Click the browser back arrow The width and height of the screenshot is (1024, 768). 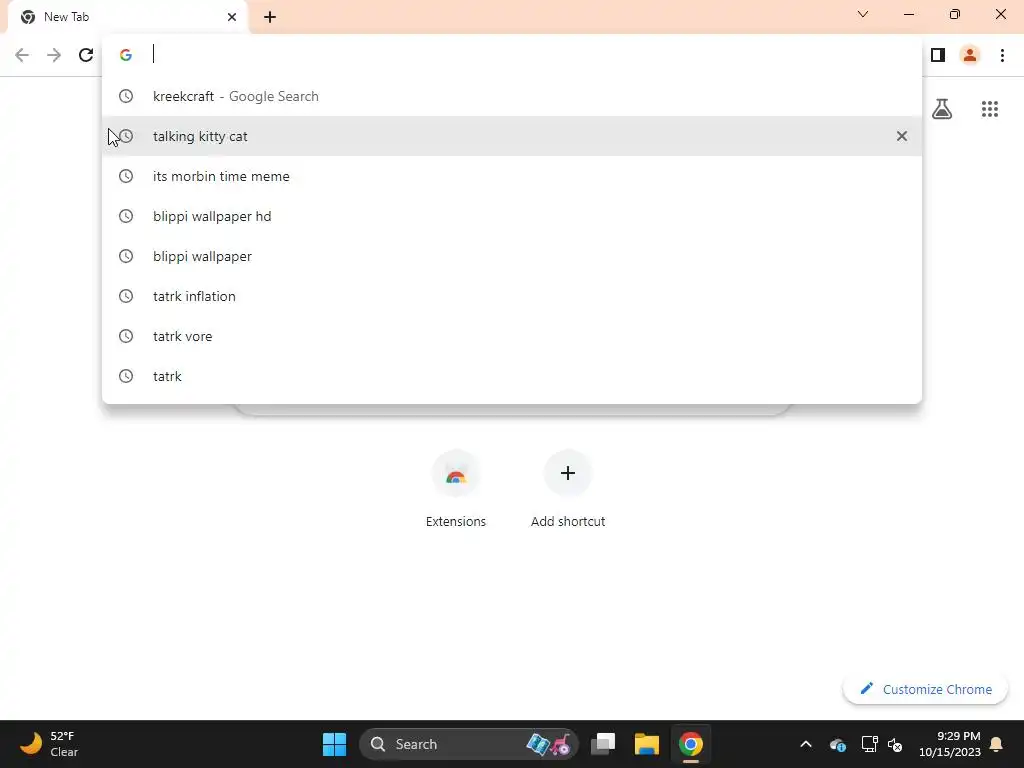click(22, 55)
